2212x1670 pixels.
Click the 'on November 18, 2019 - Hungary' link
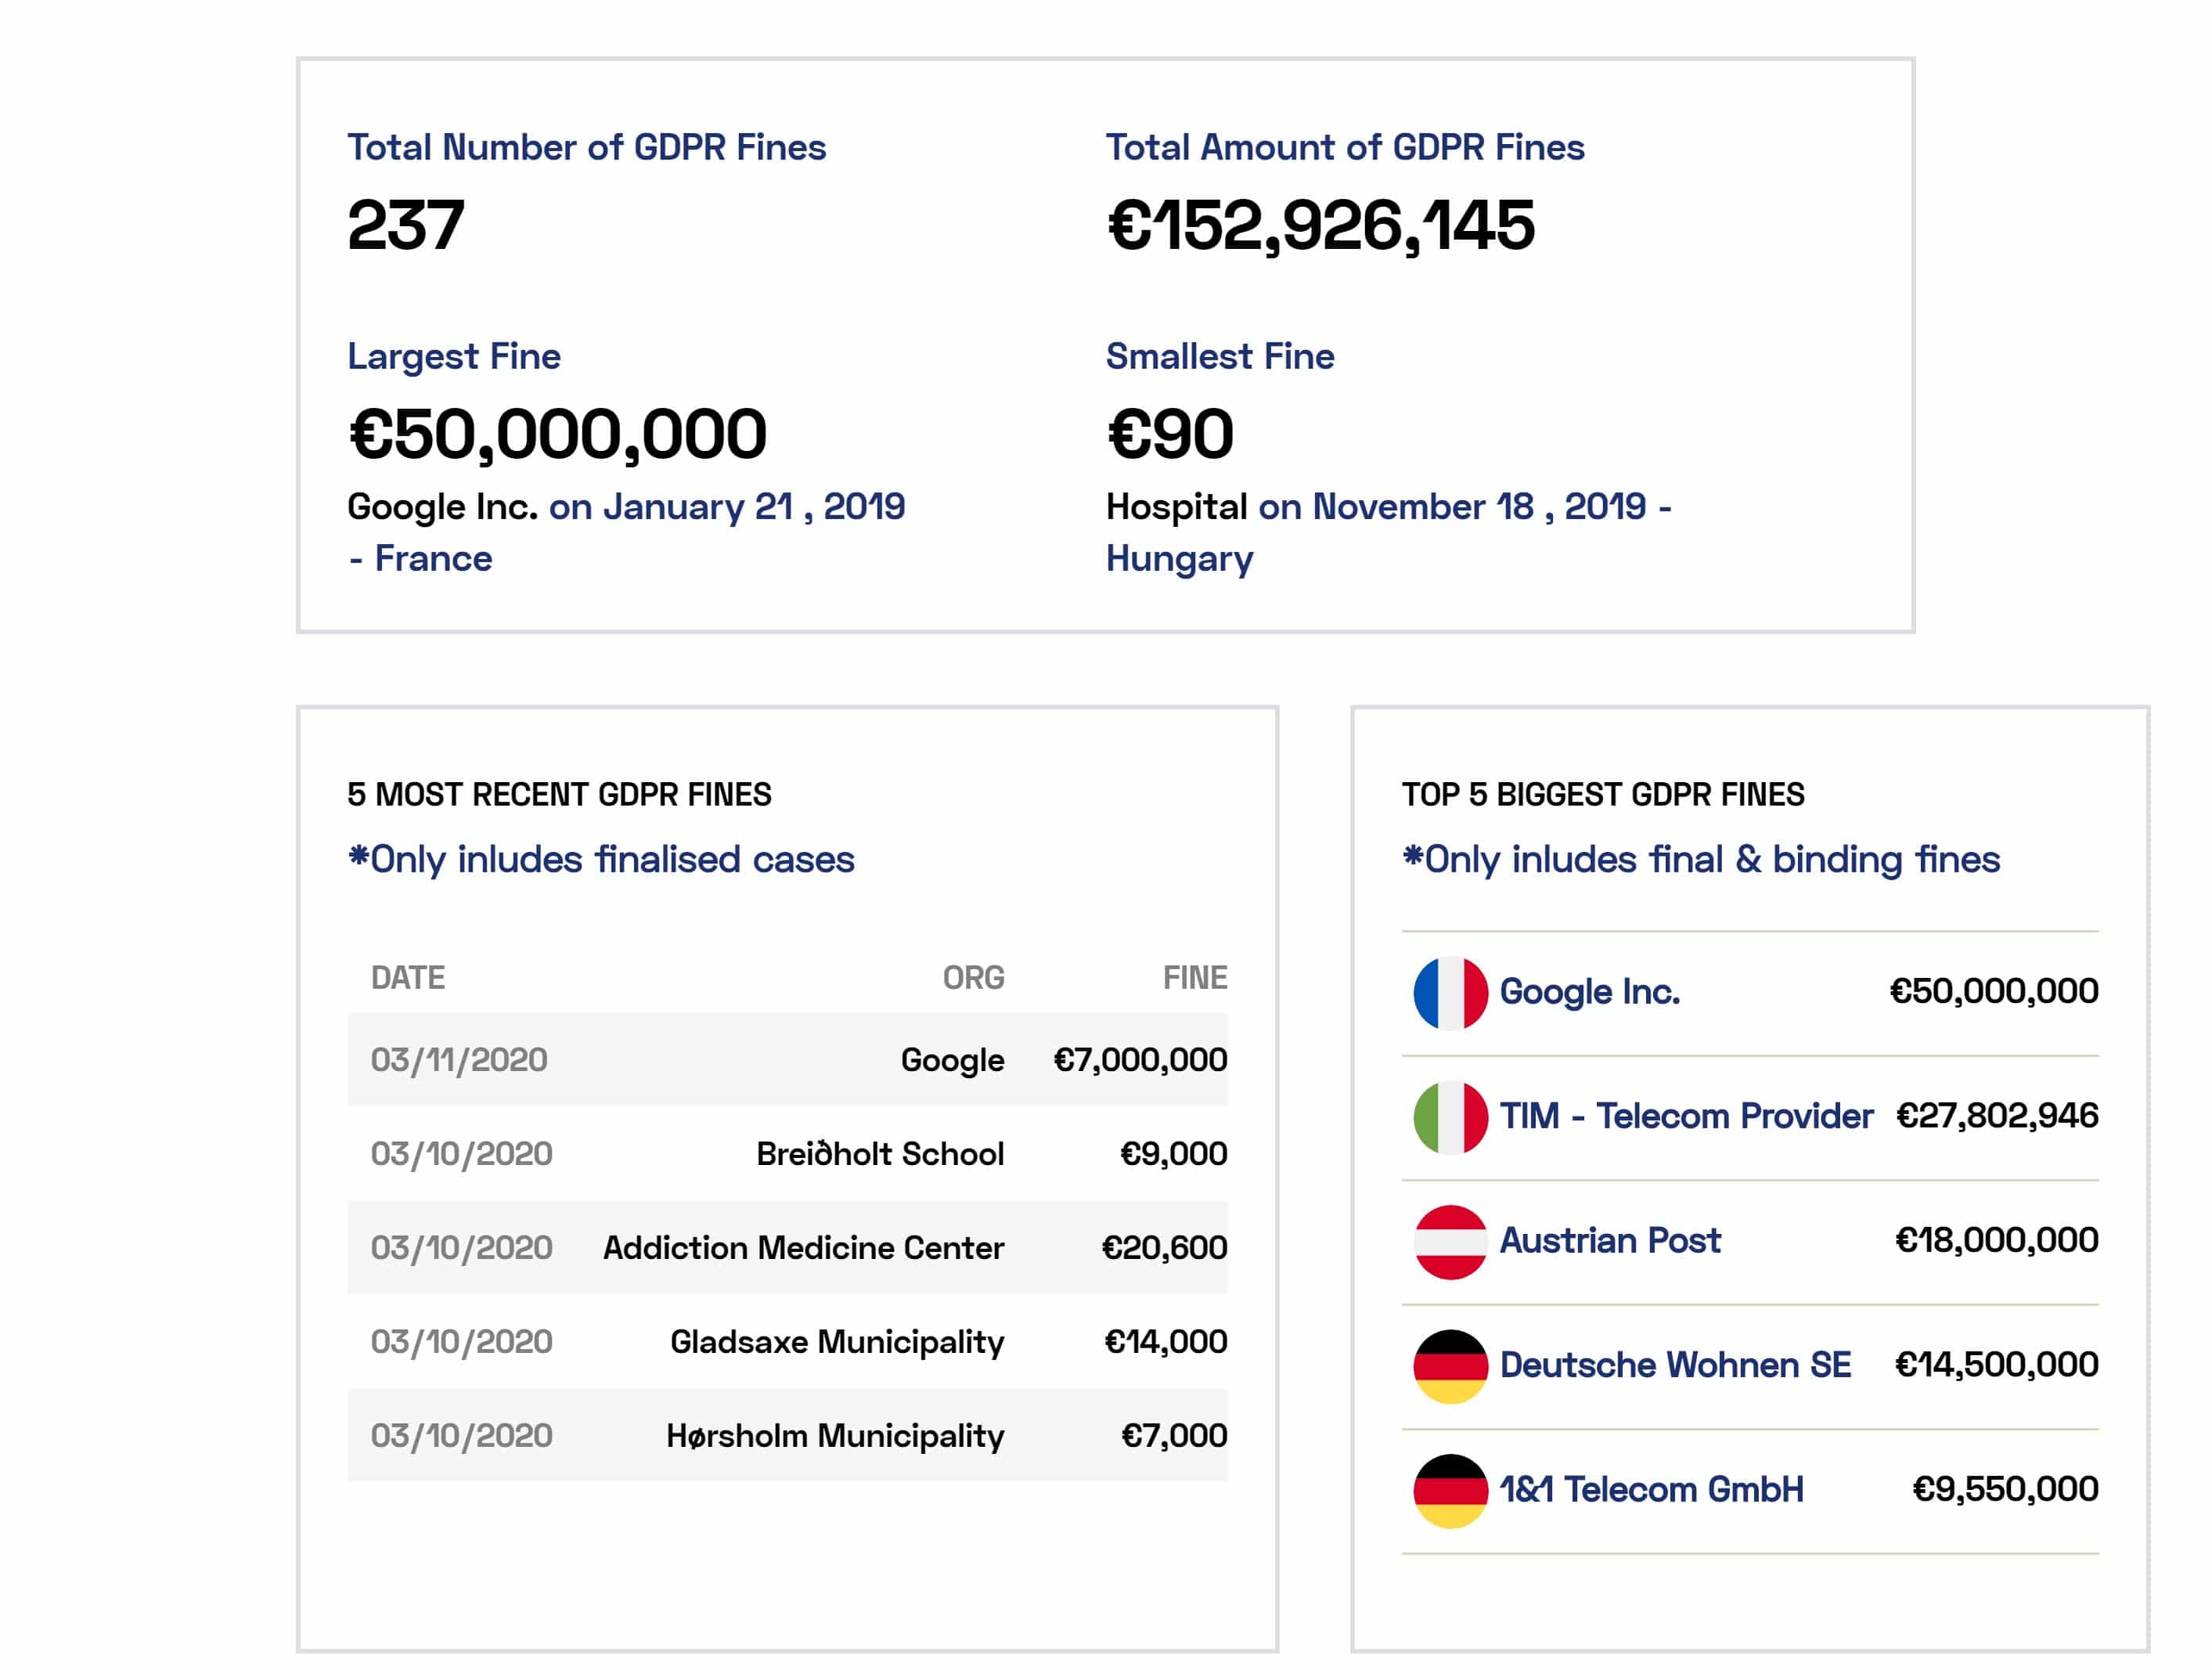click(x=1389, y=532)
